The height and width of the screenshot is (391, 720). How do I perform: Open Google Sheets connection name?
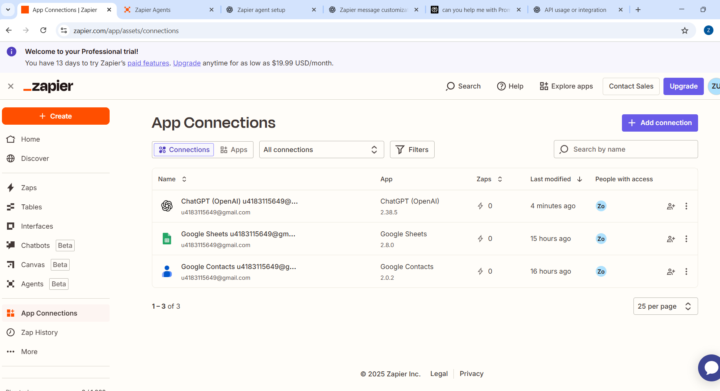click(x=238, y=234)
